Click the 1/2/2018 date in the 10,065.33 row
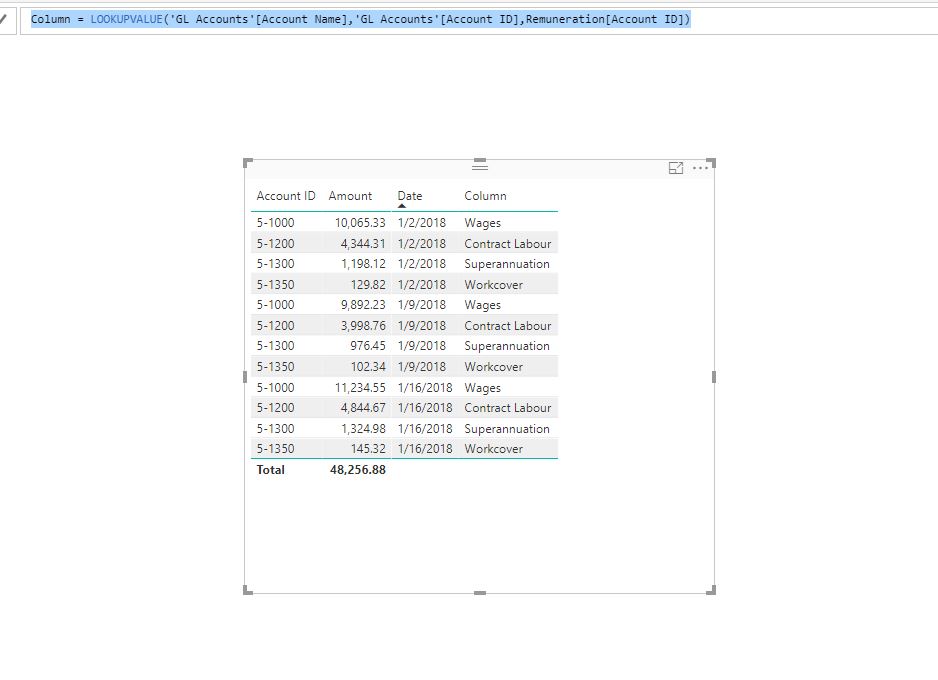 click(422, 223)
